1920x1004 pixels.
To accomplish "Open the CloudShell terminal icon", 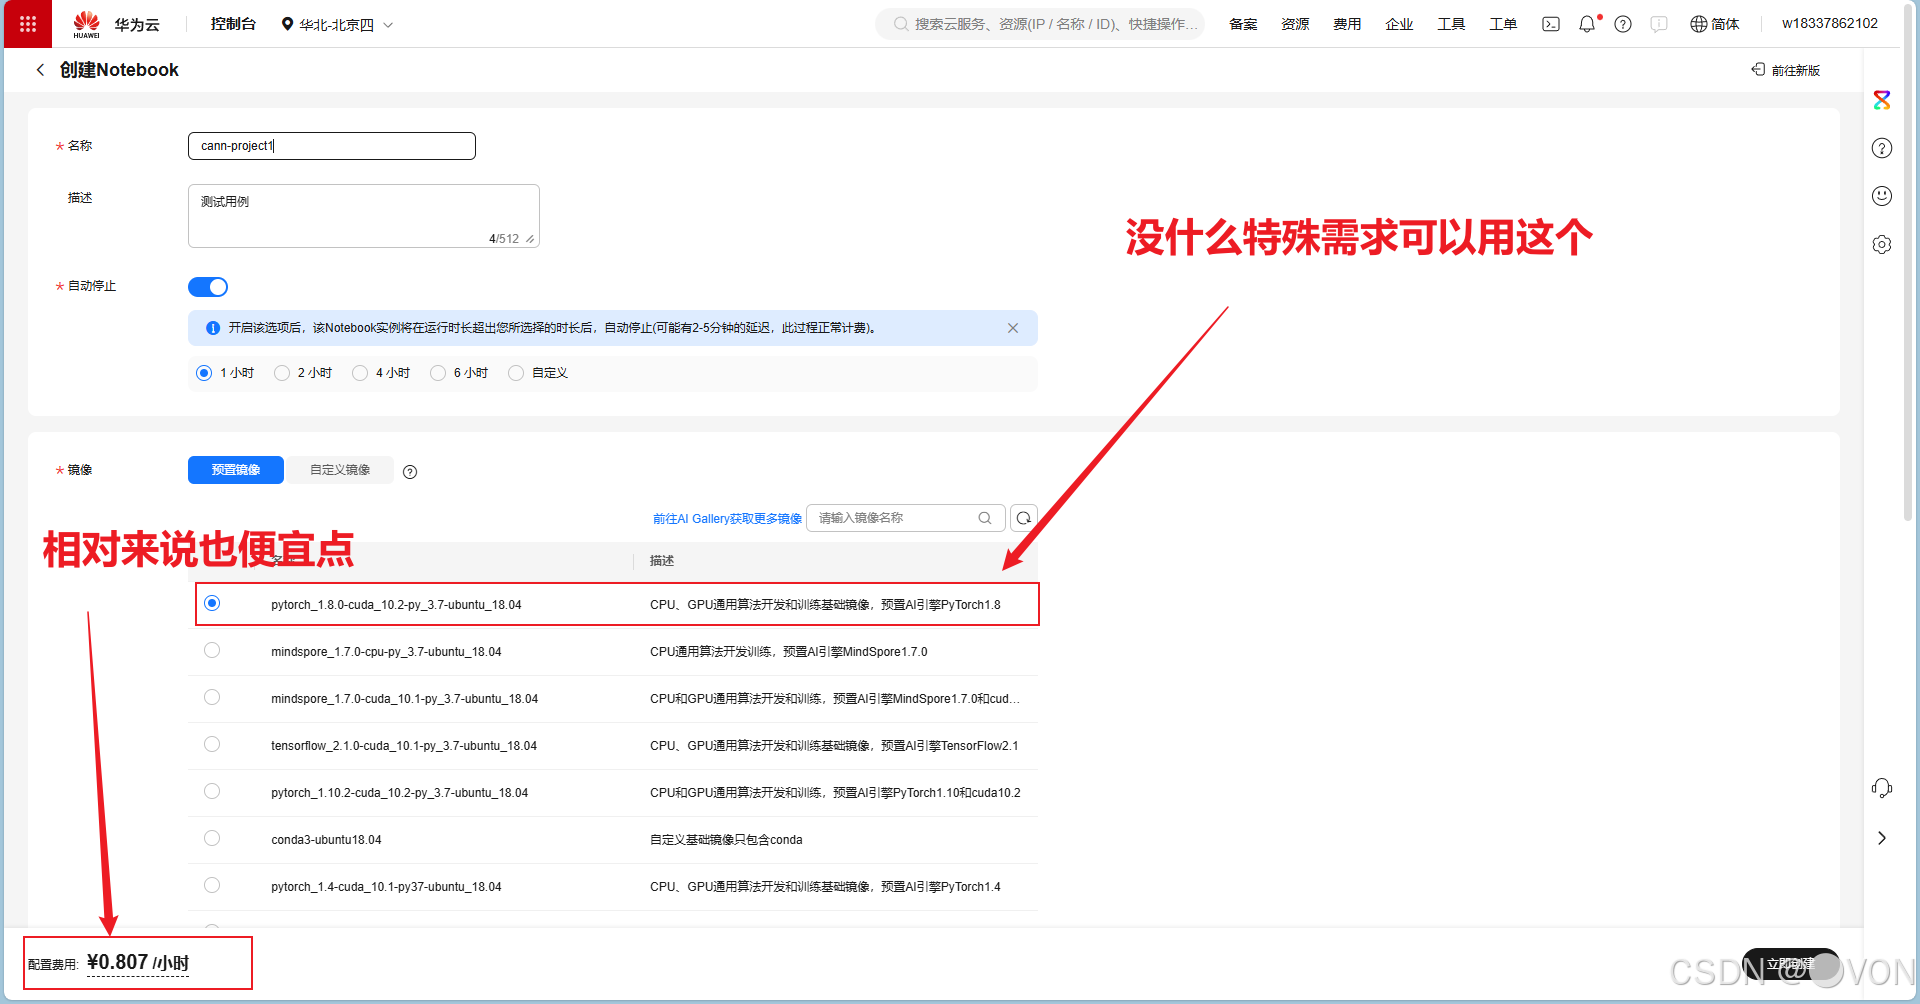I will (1550, 24).
